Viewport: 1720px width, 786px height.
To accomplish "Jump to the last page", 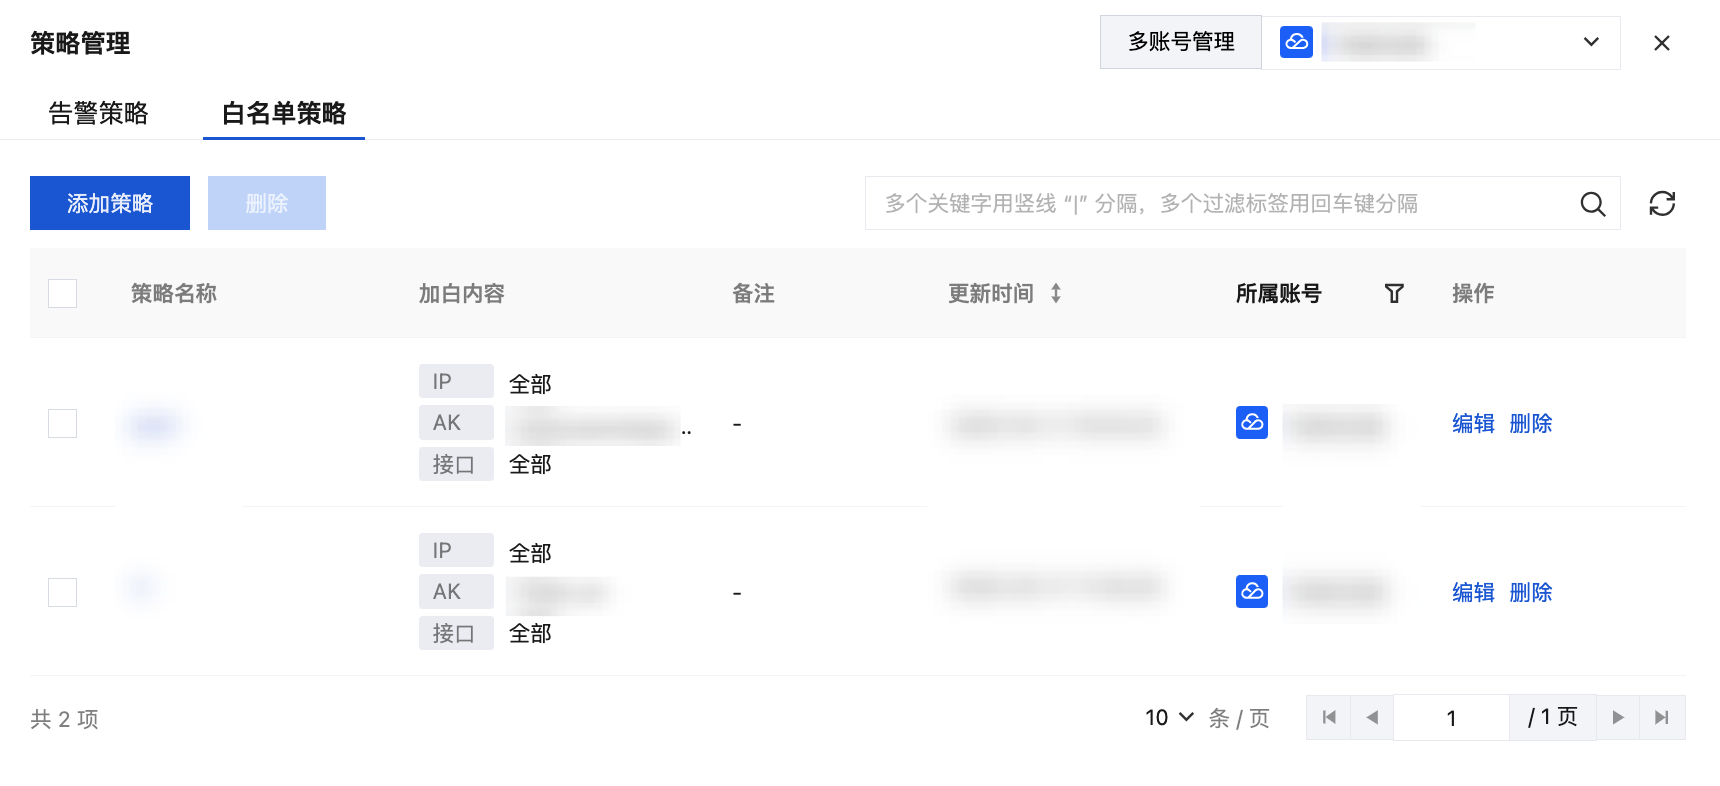I will [x=1662, y=717].
